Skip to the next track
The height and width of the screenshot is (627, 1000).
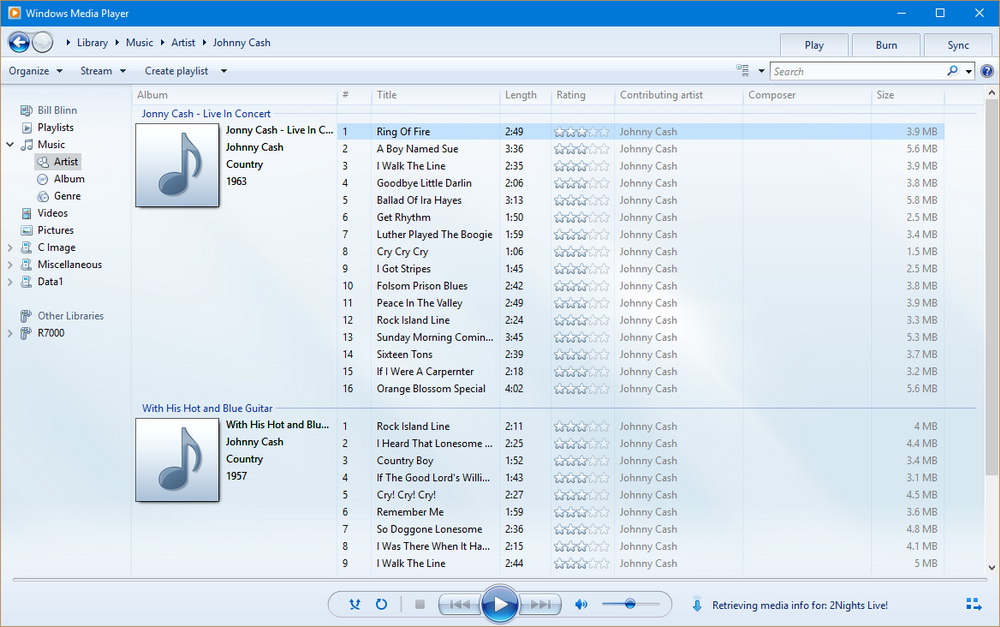pos(540,604)
